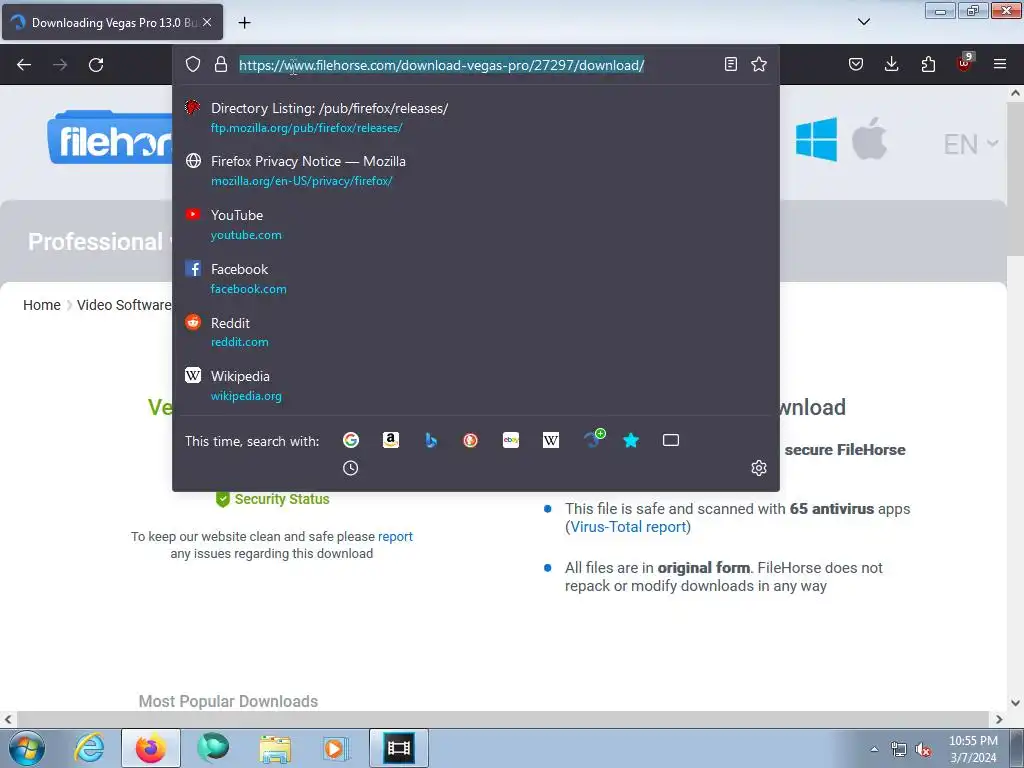
Task: Open the Virus-Total report link
Action: click(x=628, y=527)
